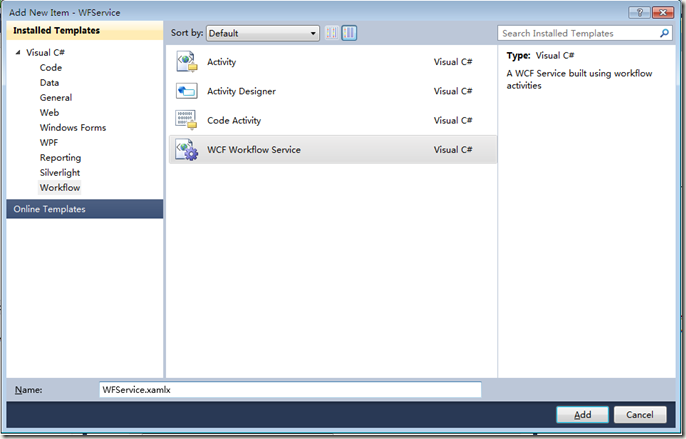Image resolution: width=686 pixels, height=439 pixels.
Task: Click the Activity template icon
Action: 186,62
